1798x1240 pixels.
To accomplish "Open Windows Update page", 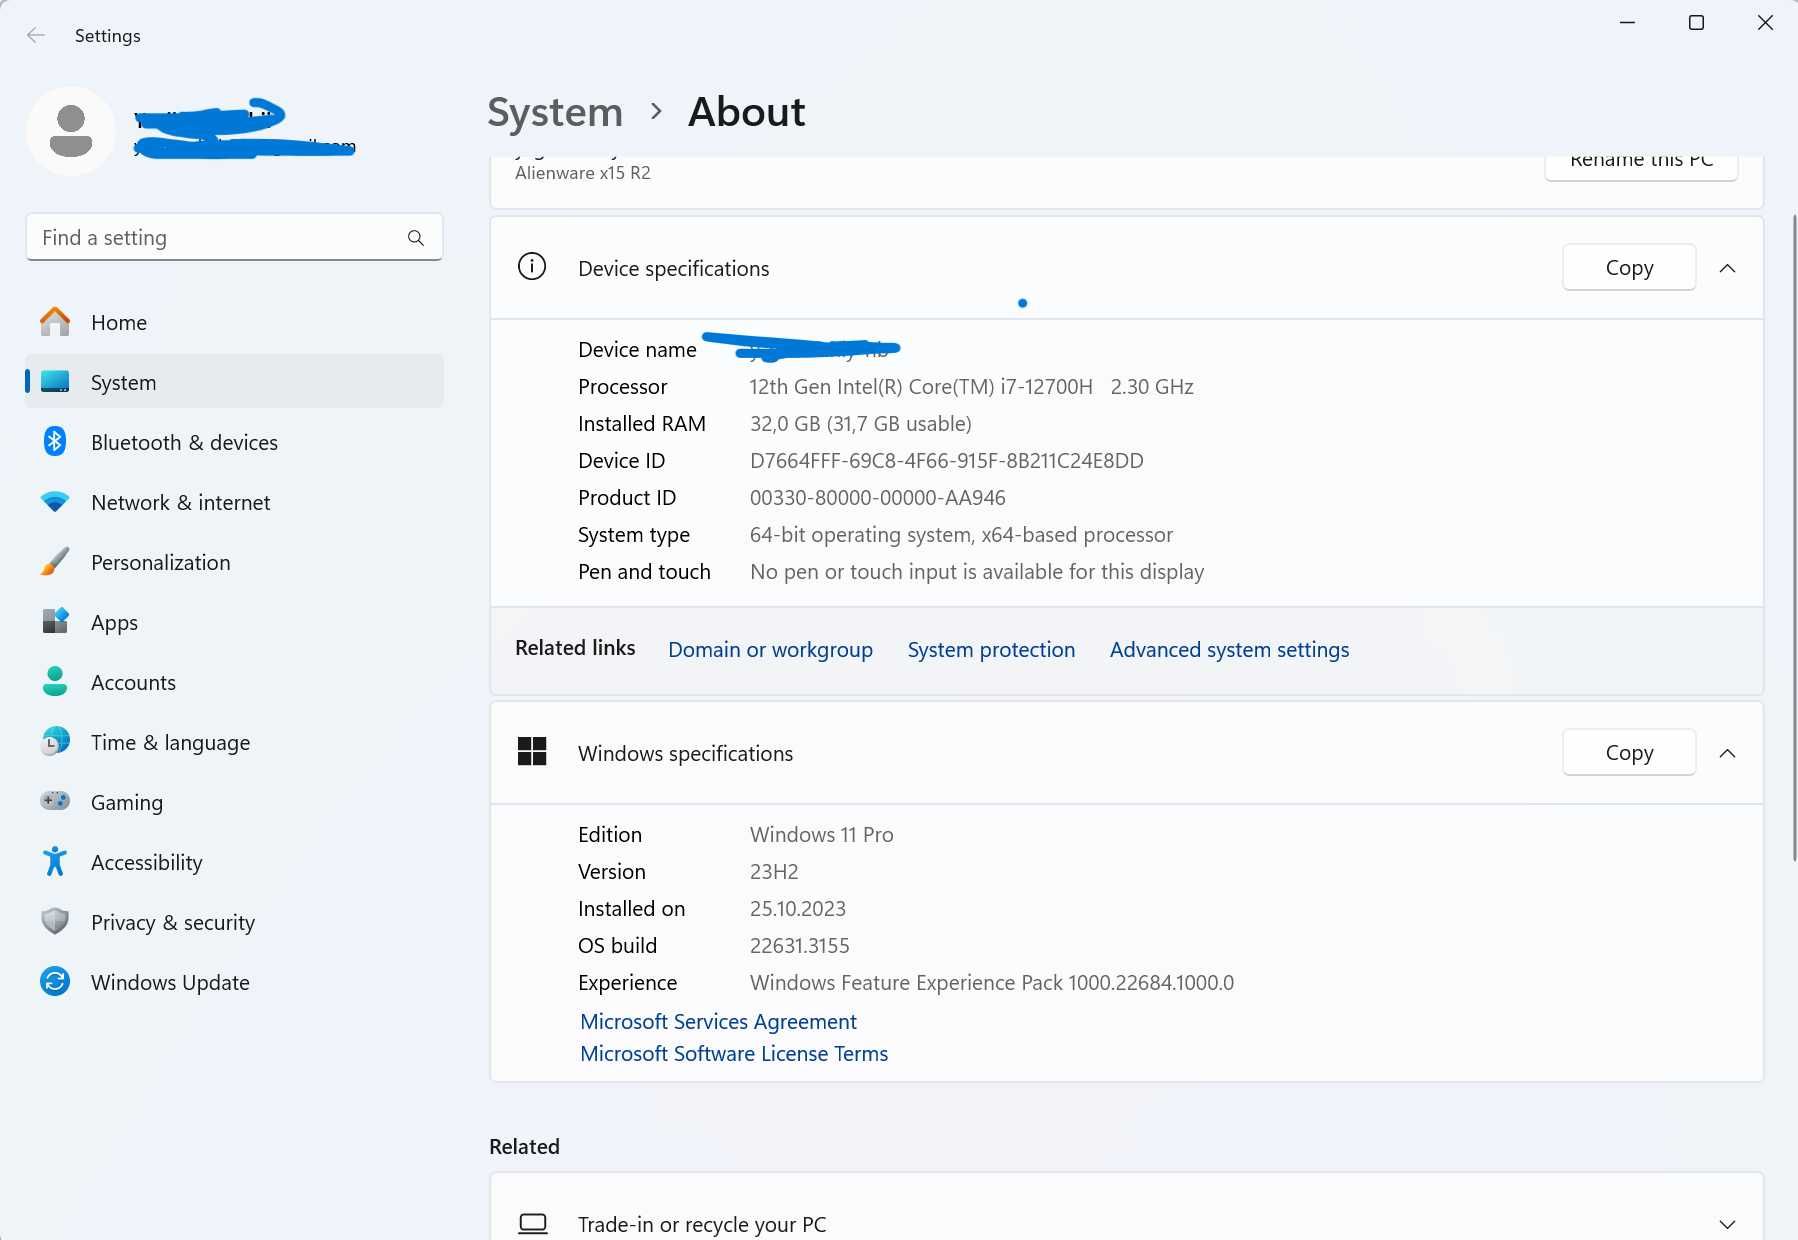I will coord(234,982).
